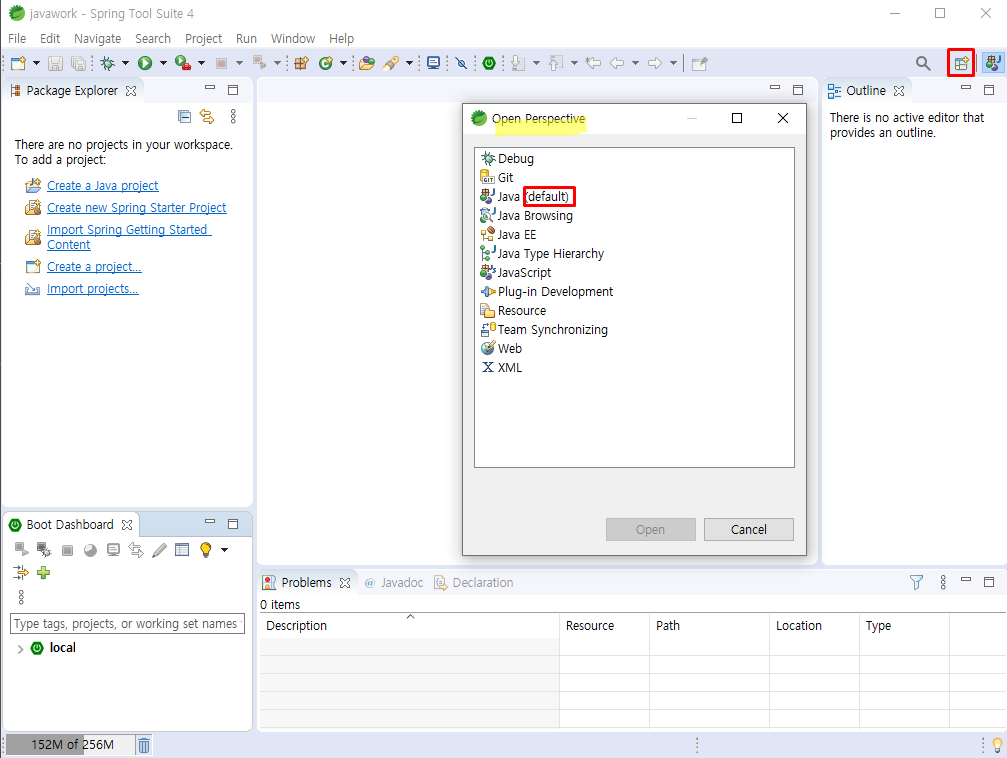Click the Open Perspective toolbar icon

click(x=961, y=63)
